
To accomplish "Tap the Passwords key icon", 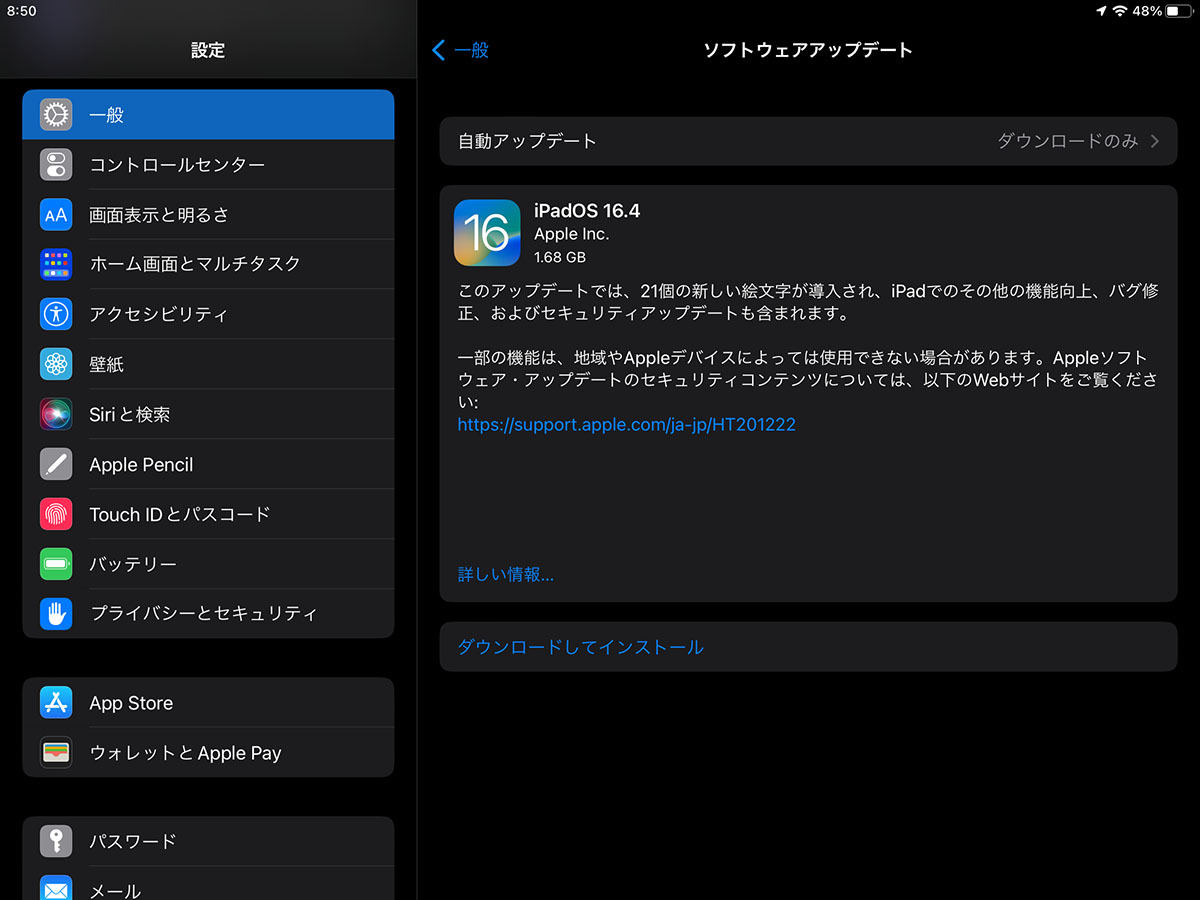I will click(56, 841).
